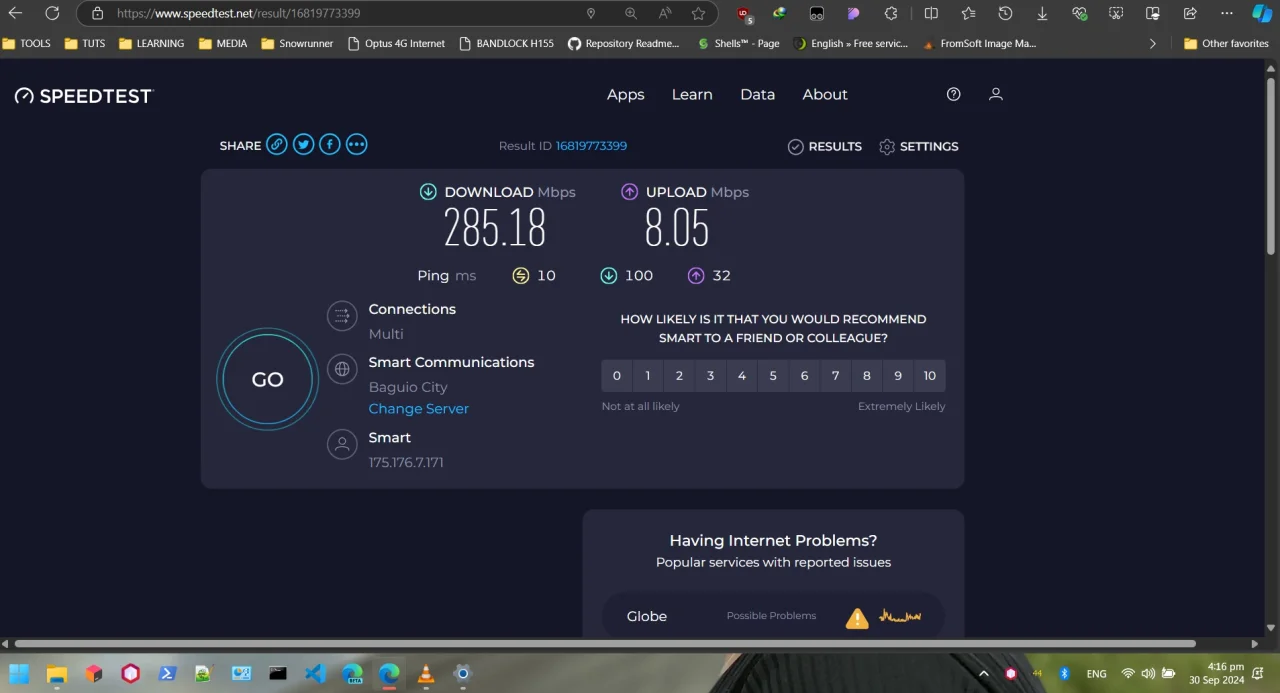Rate recommendation score 0
1280x693 pixels.
[617, 376]
